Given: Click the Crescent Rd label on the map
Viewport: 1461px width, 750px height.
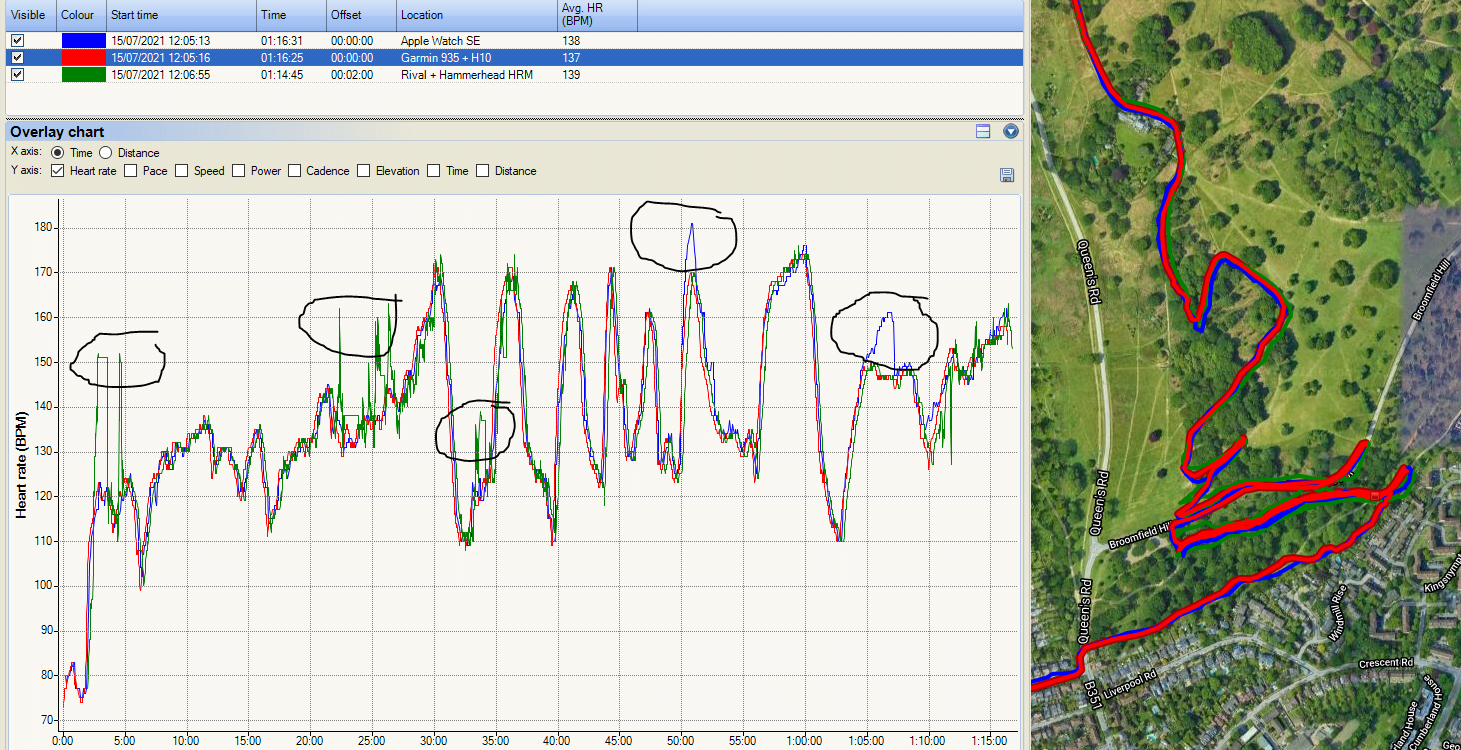Looking at the screenshot, I should (1386, 664).
